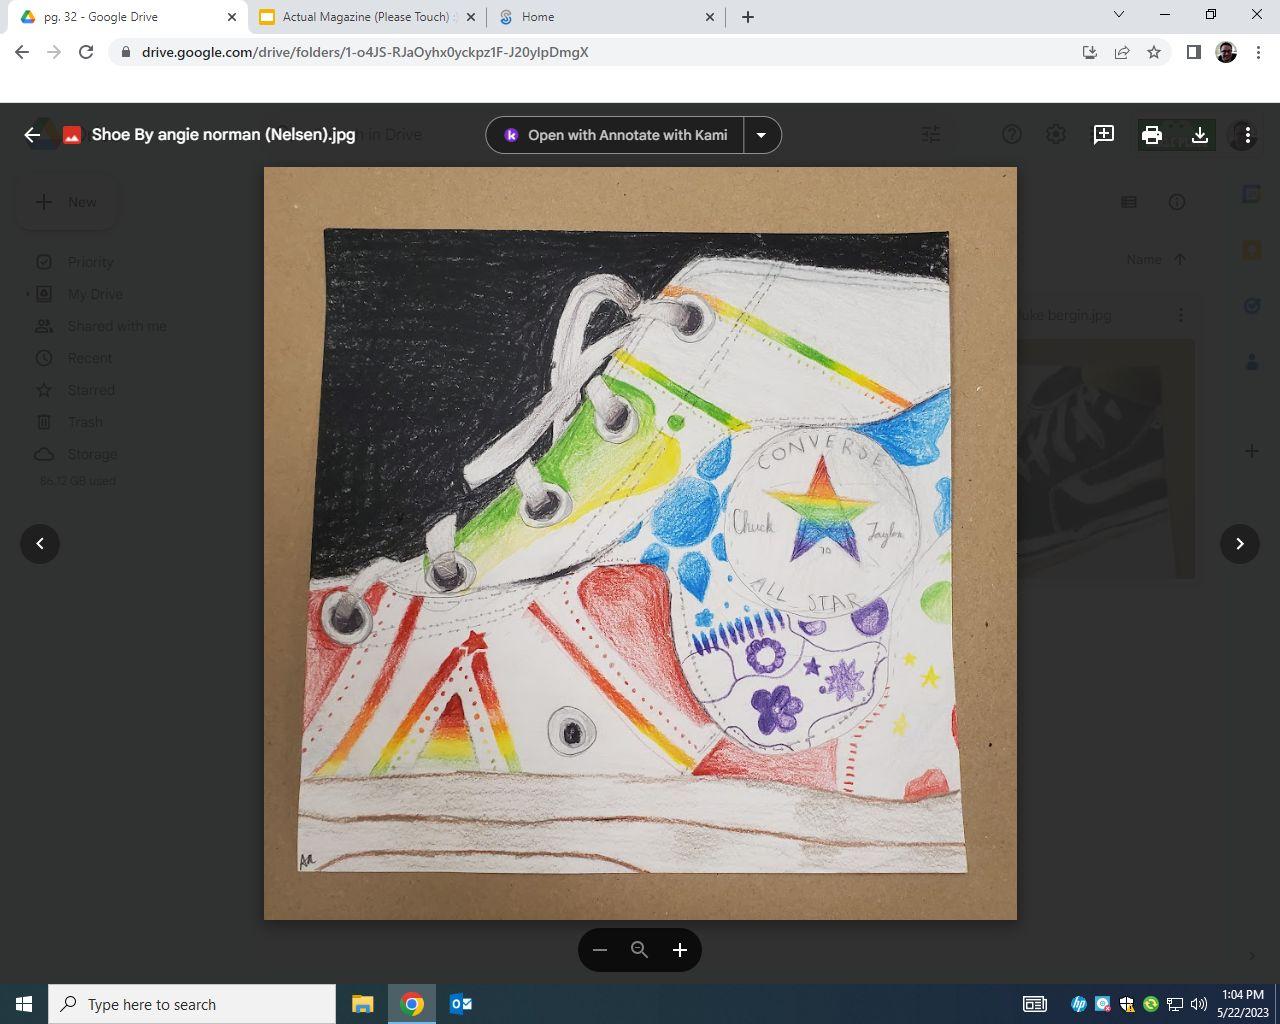Image resolution: width=1280 pixels, height=1024 pixels.
Task: Close the Home tab
Action: [710, 17]
